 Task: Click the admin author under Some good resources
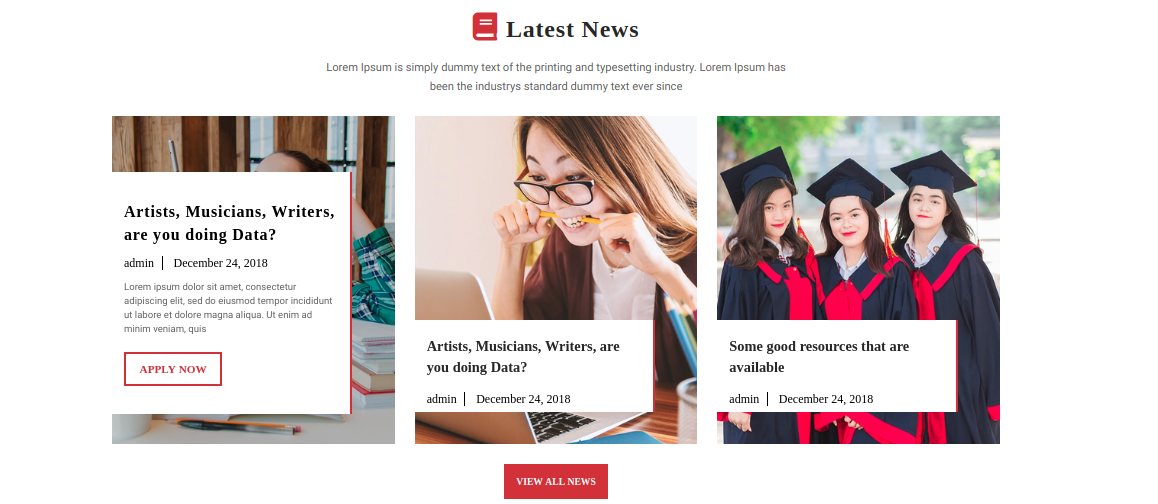[x=744, y=399]
